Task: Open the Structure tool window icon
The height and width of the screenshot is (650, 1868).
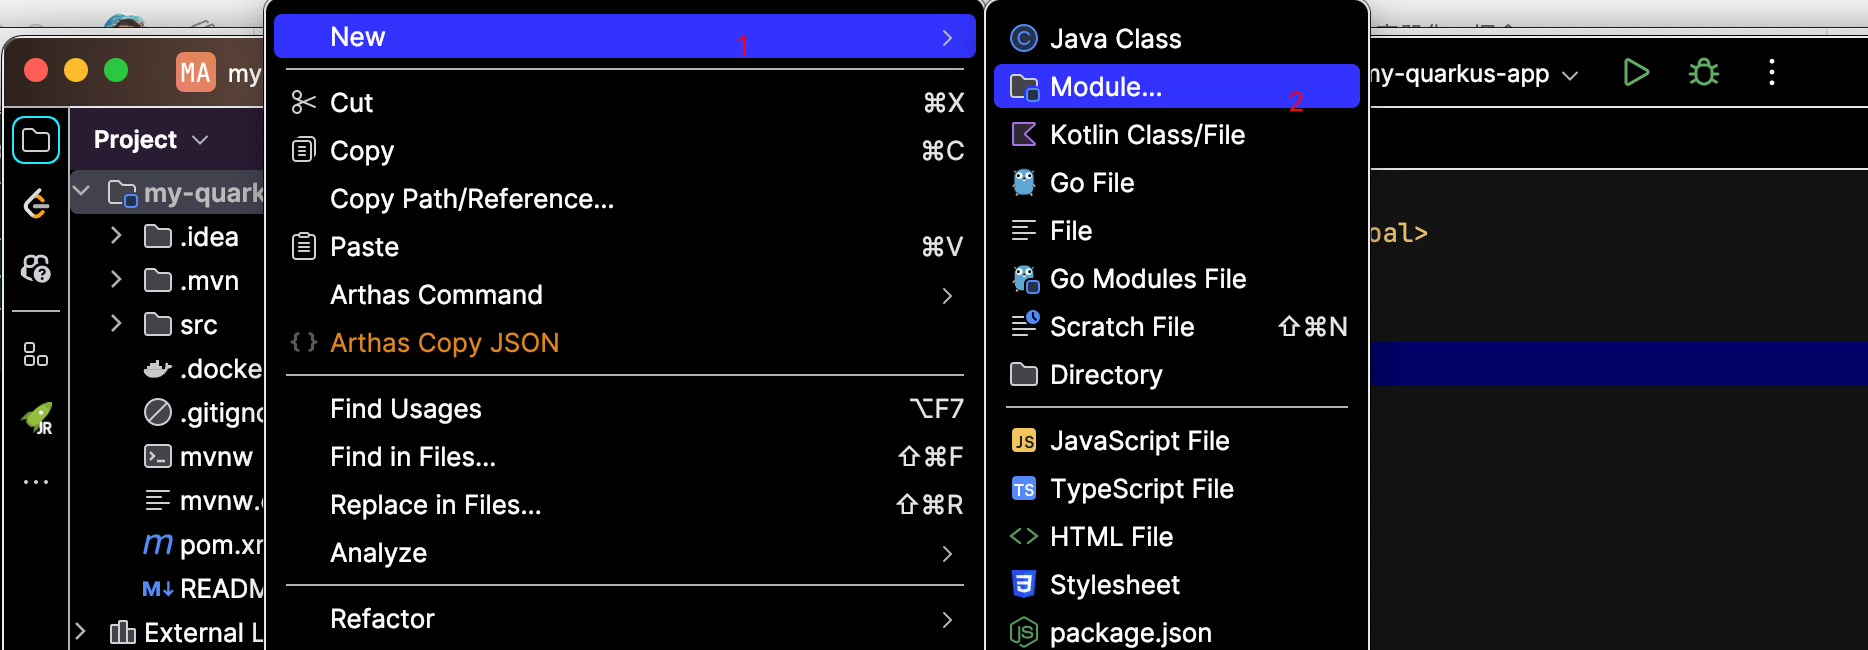Action: pyautogui.click(x=36, y=354)
